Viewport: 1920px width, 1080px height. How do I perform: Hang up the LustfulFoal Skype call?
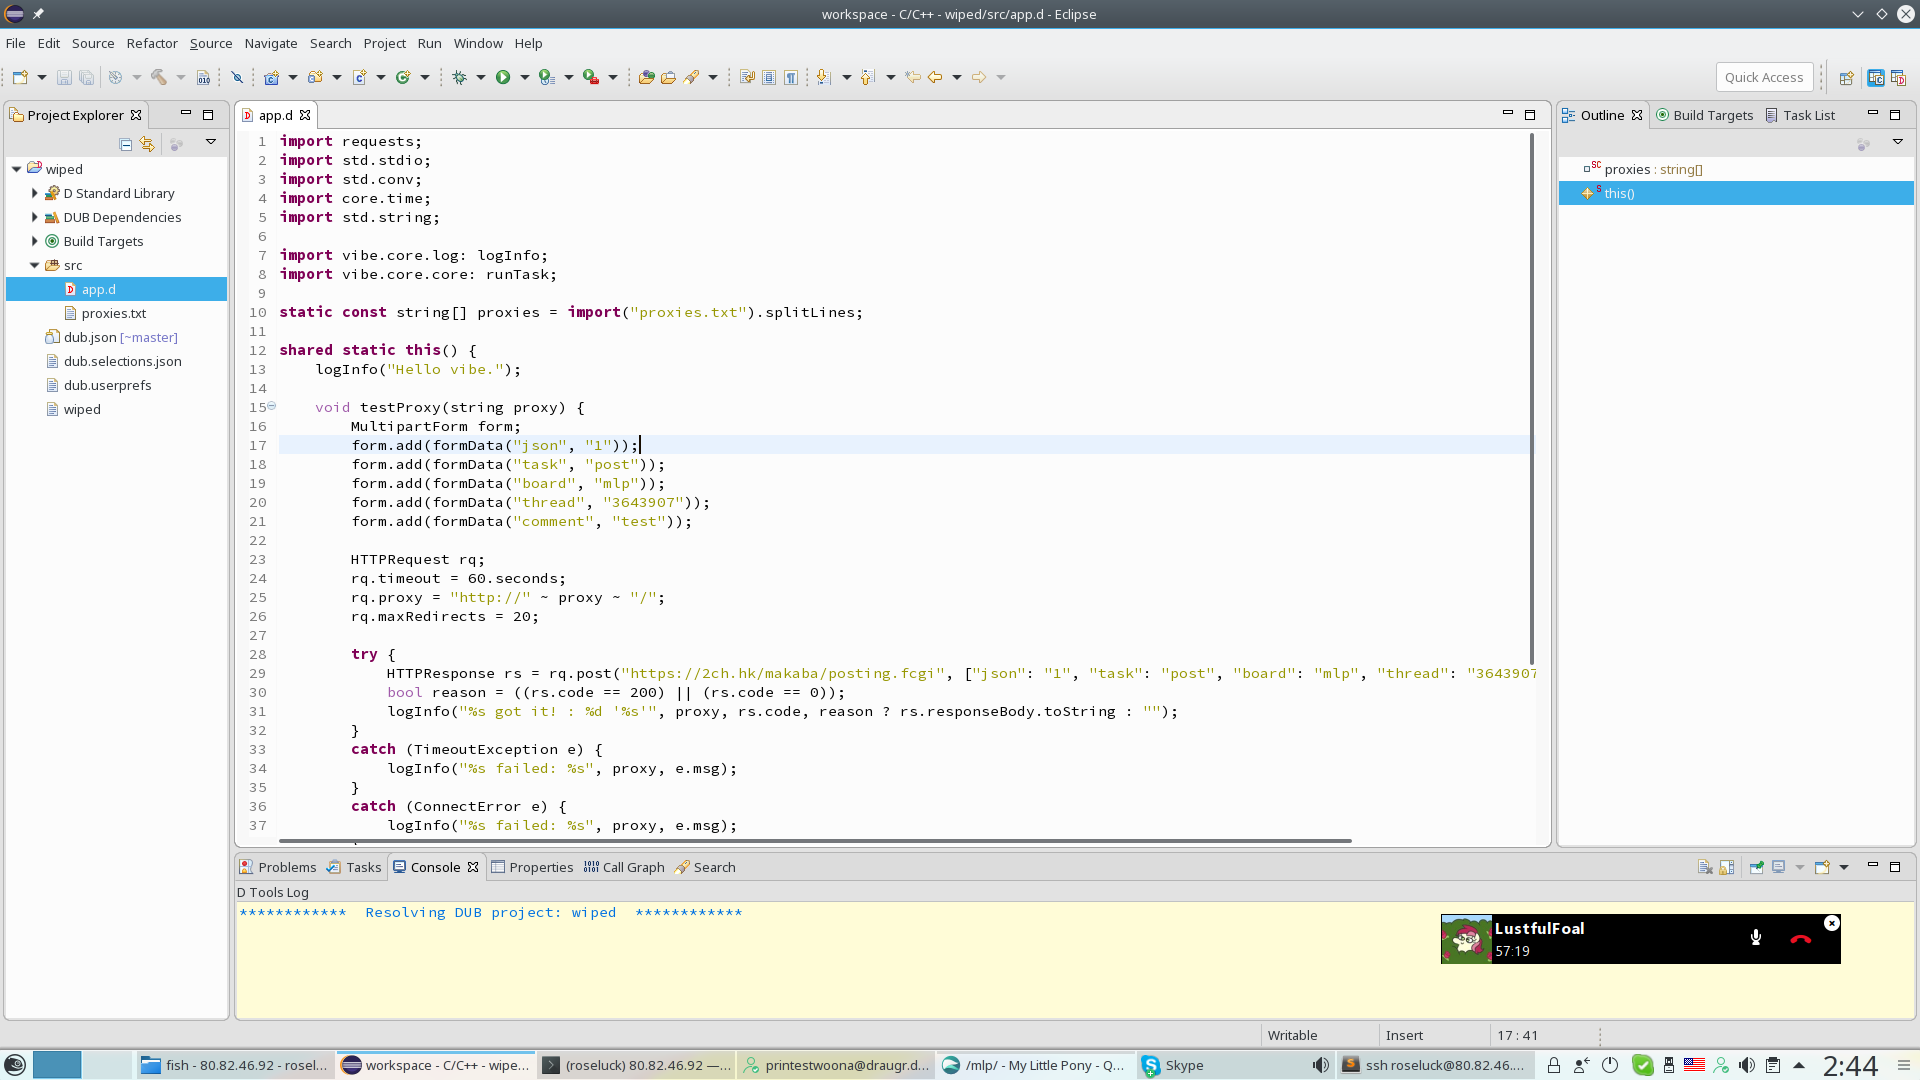coord(1801,938)
